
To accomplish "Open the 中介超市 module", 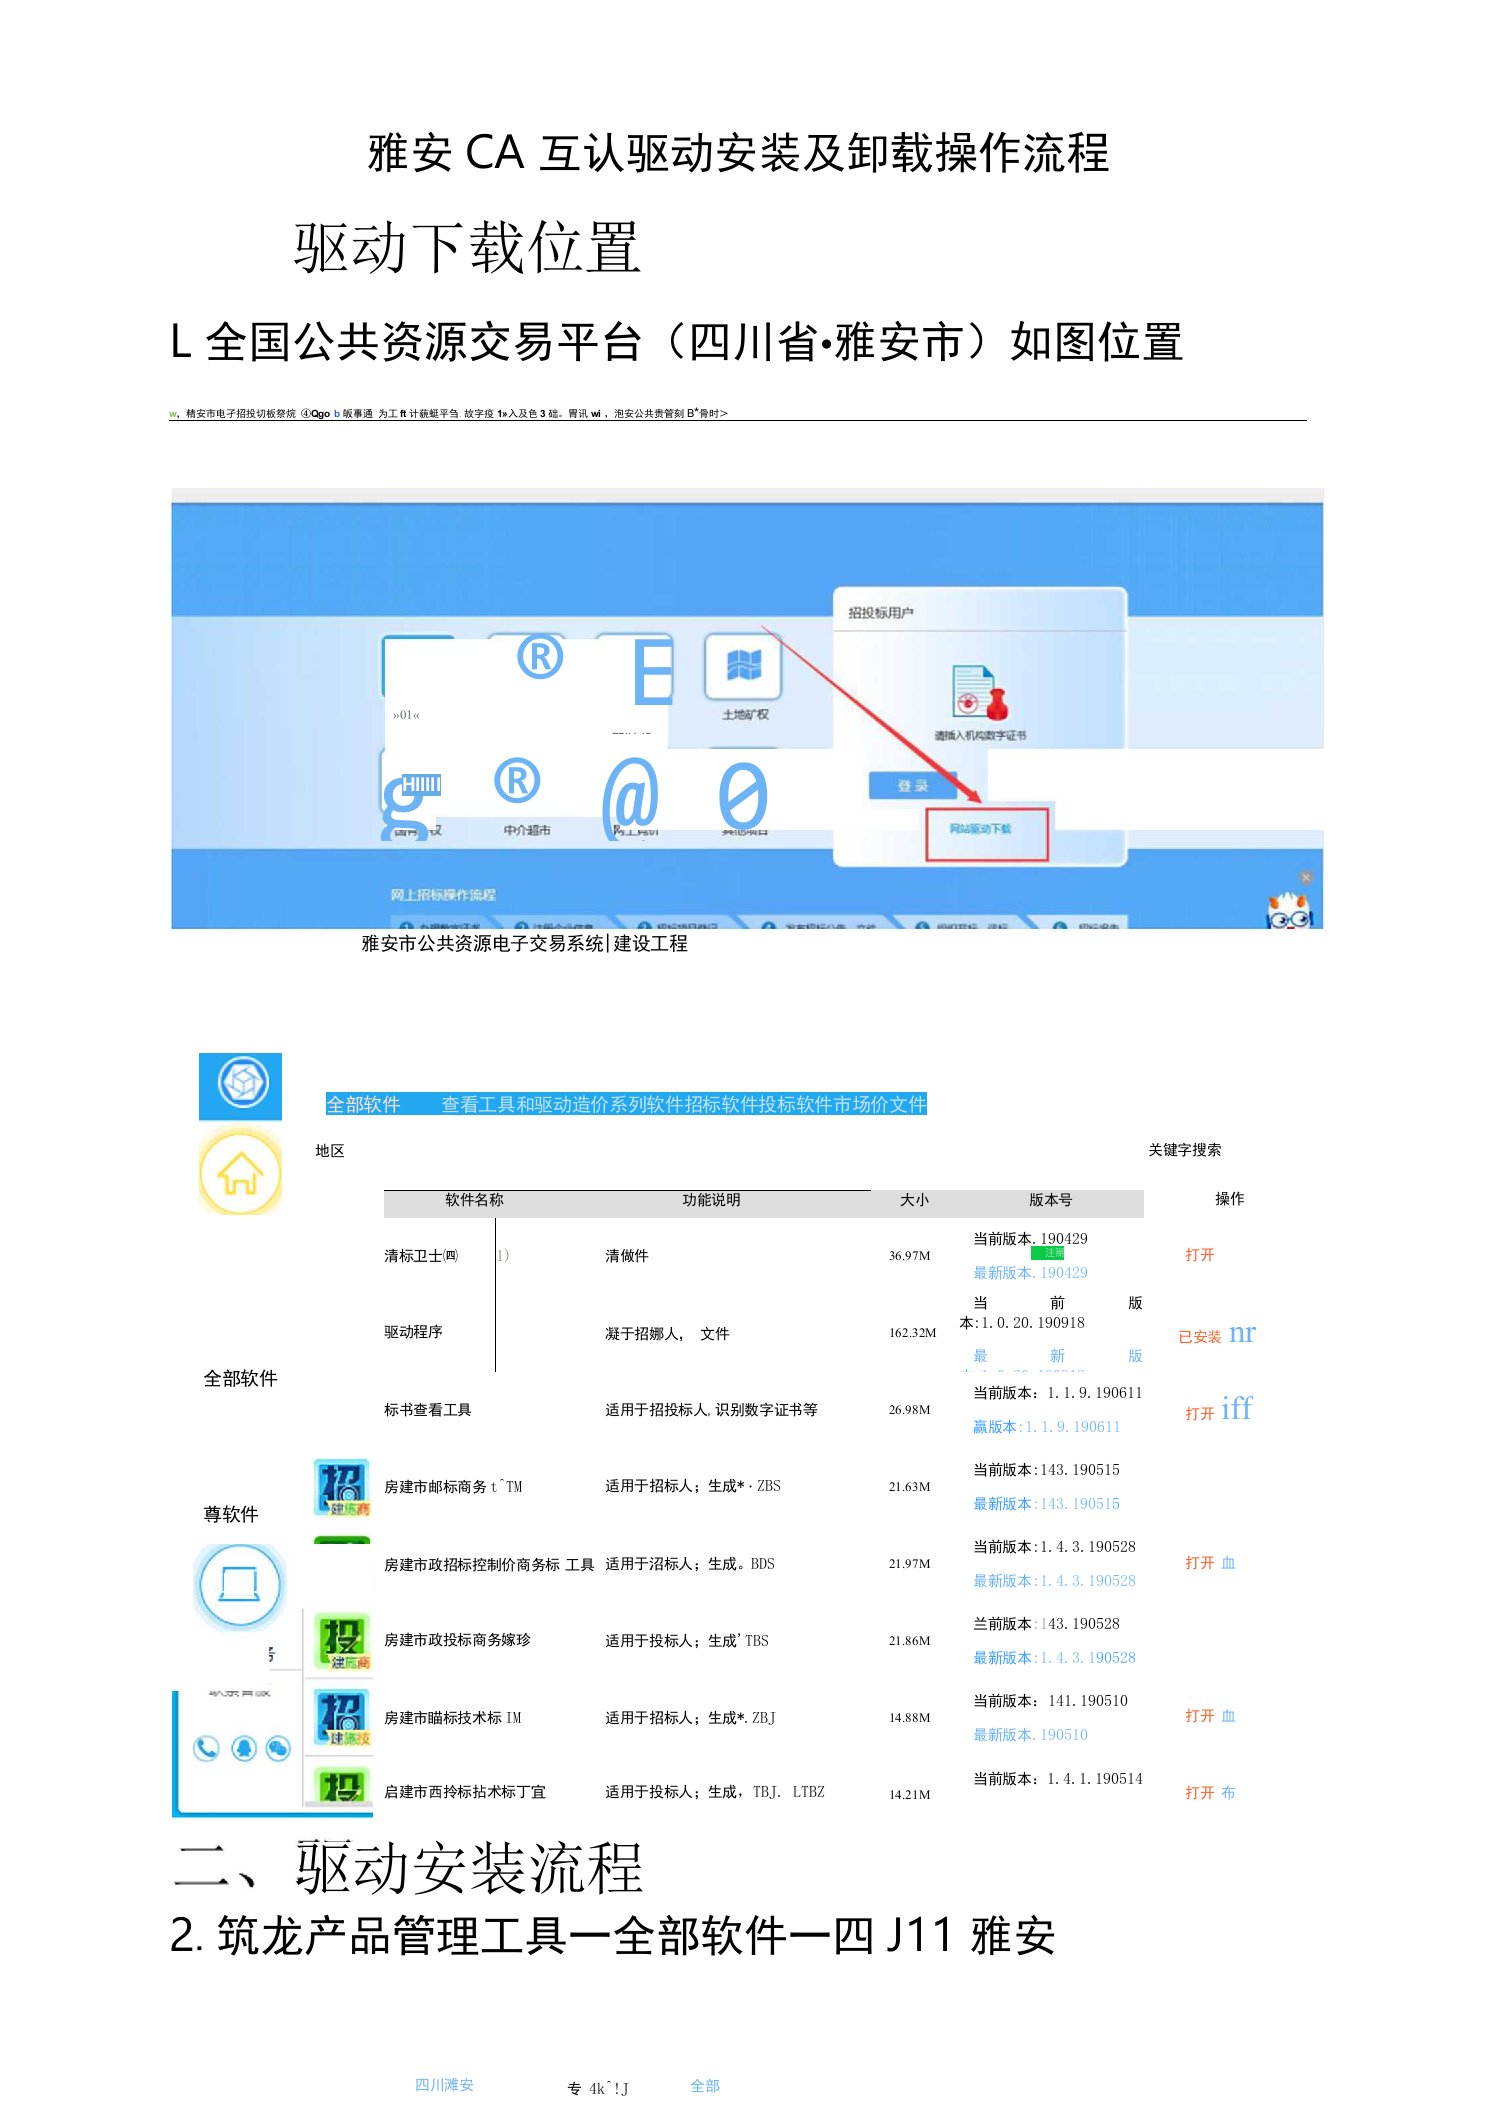I will click(526, 830).
